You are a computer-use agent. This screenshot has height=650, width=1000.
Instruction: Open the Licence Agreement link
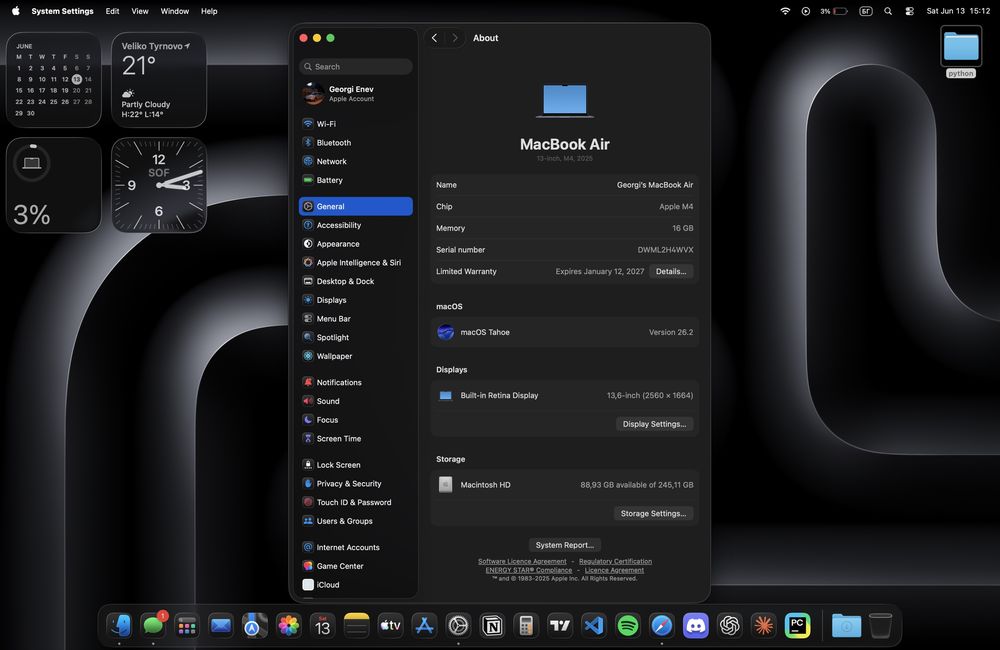pyautogui.click(x=614, y=570)
